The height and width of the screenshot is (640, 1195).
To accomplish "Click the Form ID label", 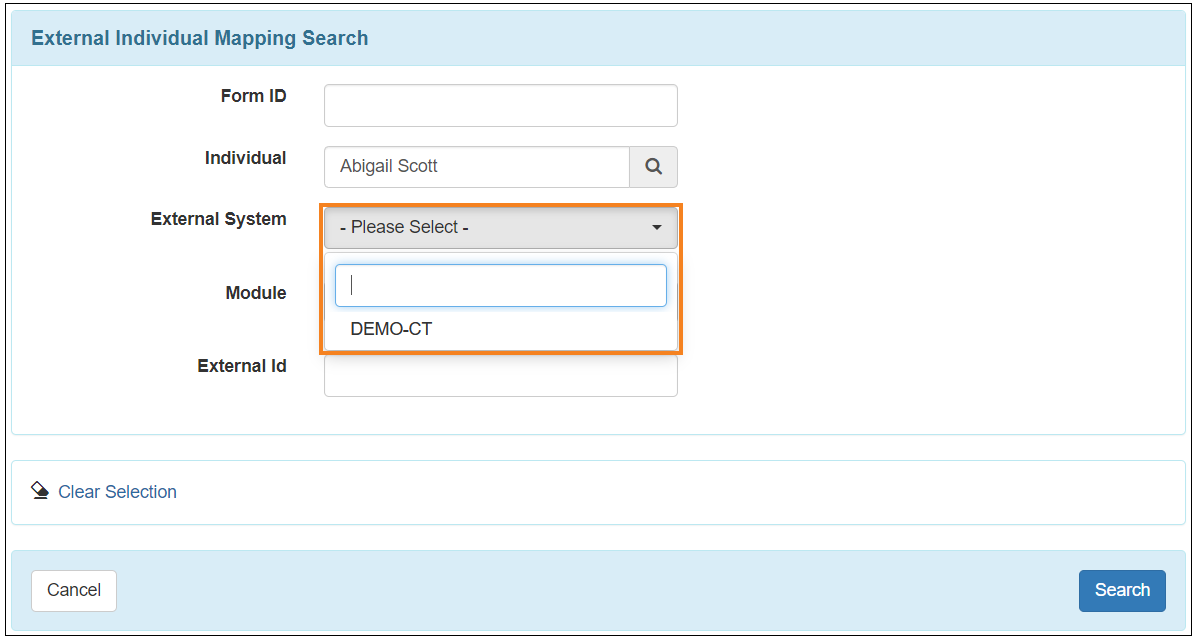I will point(254,96).
